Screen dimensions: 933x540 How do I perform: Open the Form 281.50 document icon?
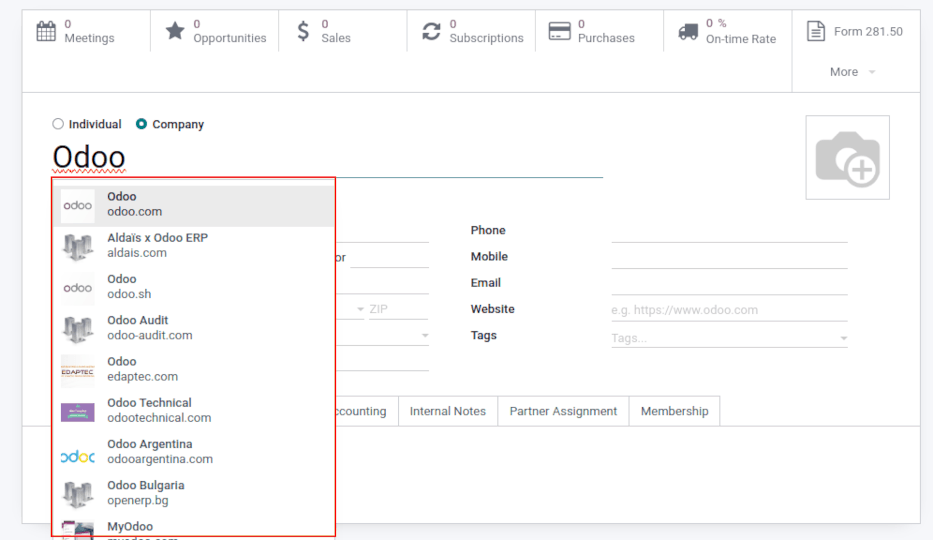pyautogui.click(x=816, y=31)
